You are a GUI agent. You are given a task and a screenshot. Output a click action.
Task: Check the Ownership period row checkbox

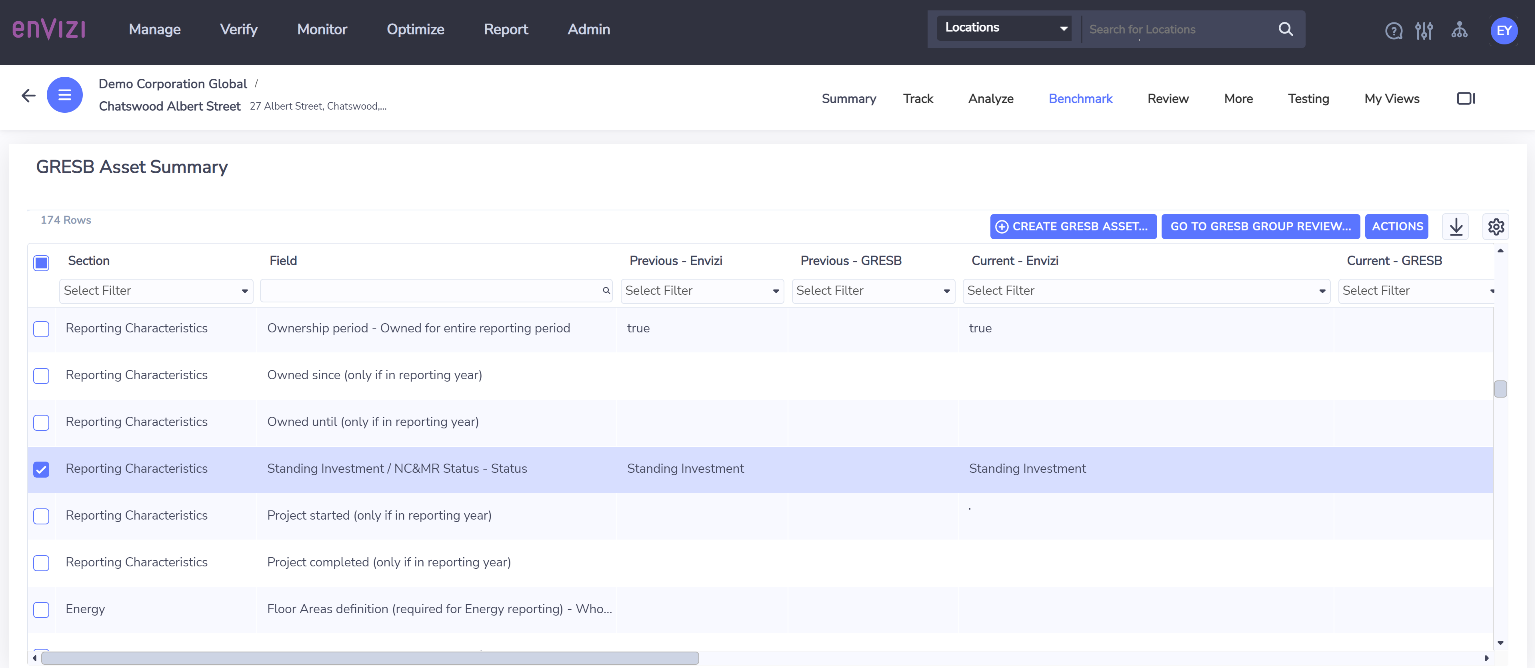tap(41, 329)
